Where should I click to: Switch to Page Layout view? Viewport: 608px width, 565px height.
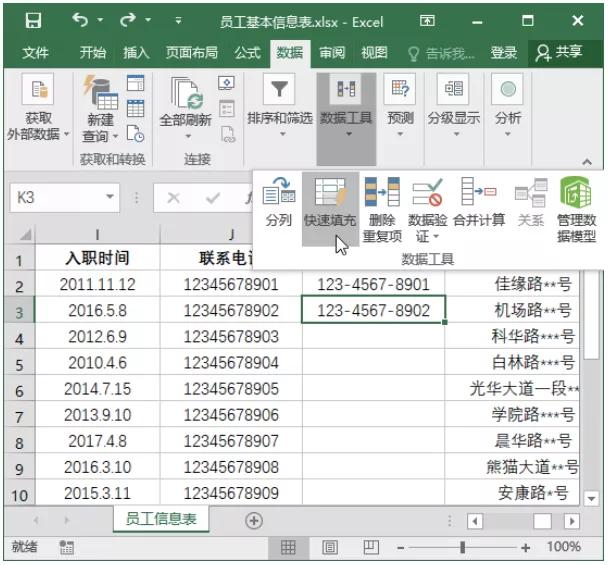(330, 547)
